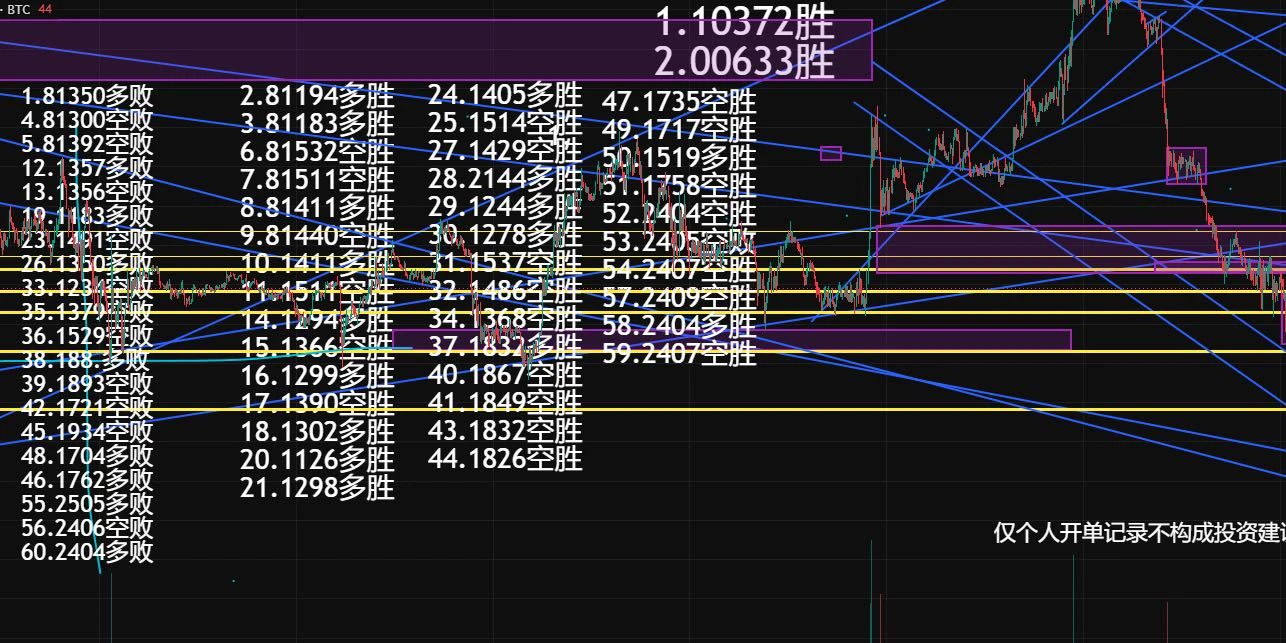Pick the 43.1832空胜 line
This screenshot has height=643, width=1286.
tap(505, 431)
